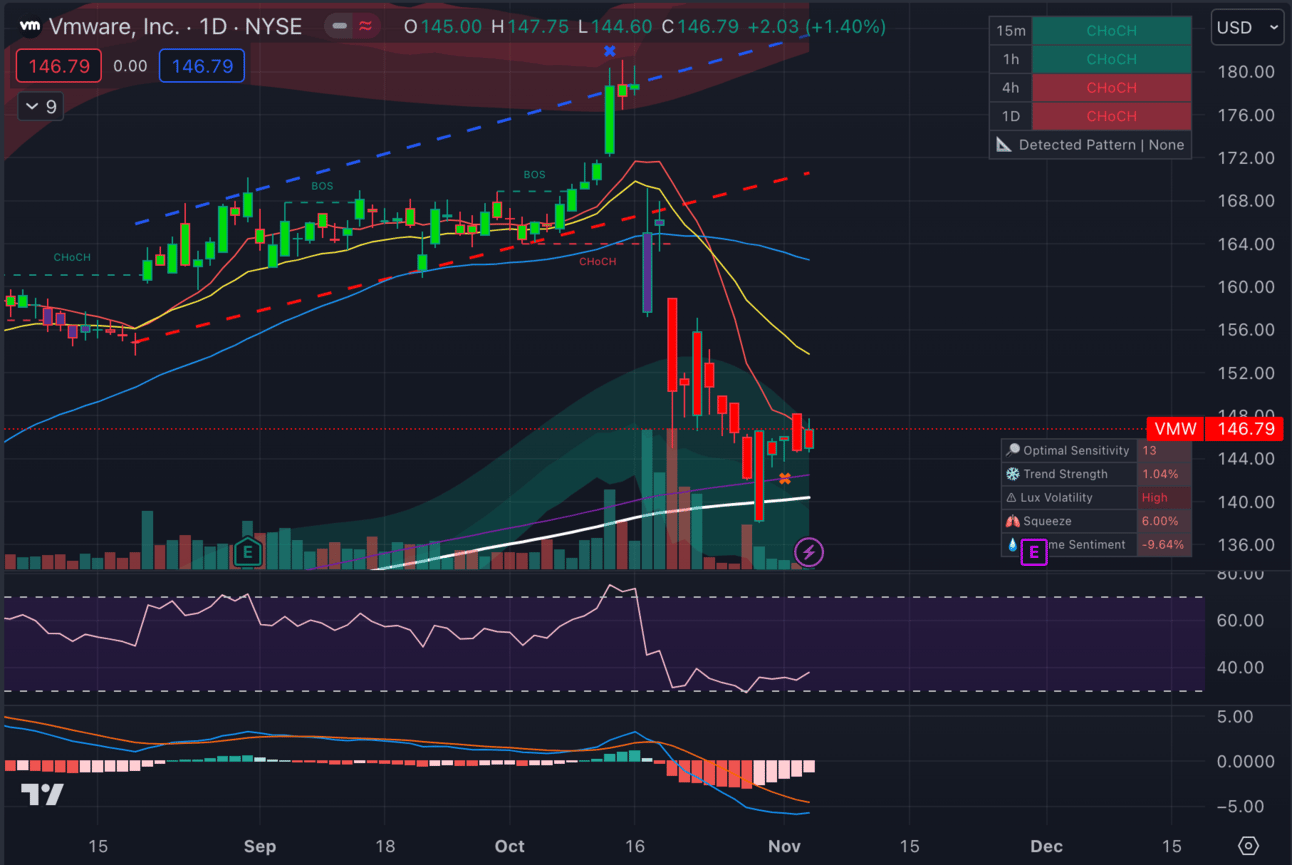Click the CHoCH cell in the 1h row
Image resolution: width=1292 pixels, height=865 pixels.
1111,59
